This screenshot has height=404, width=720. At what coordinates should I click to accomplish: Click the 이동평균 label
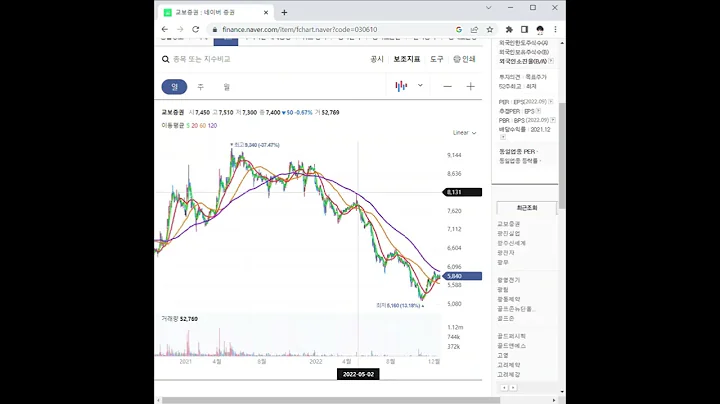(x=173, y=125)
